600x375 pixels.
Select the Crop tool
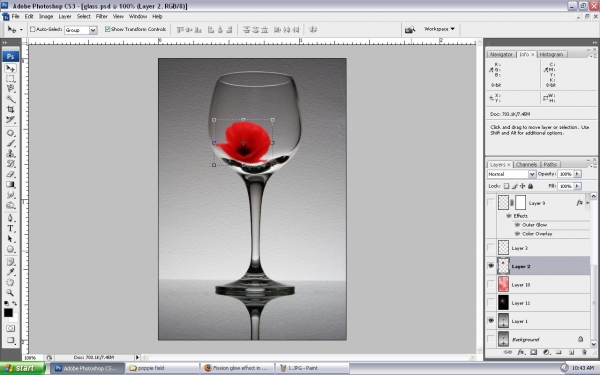10,109
